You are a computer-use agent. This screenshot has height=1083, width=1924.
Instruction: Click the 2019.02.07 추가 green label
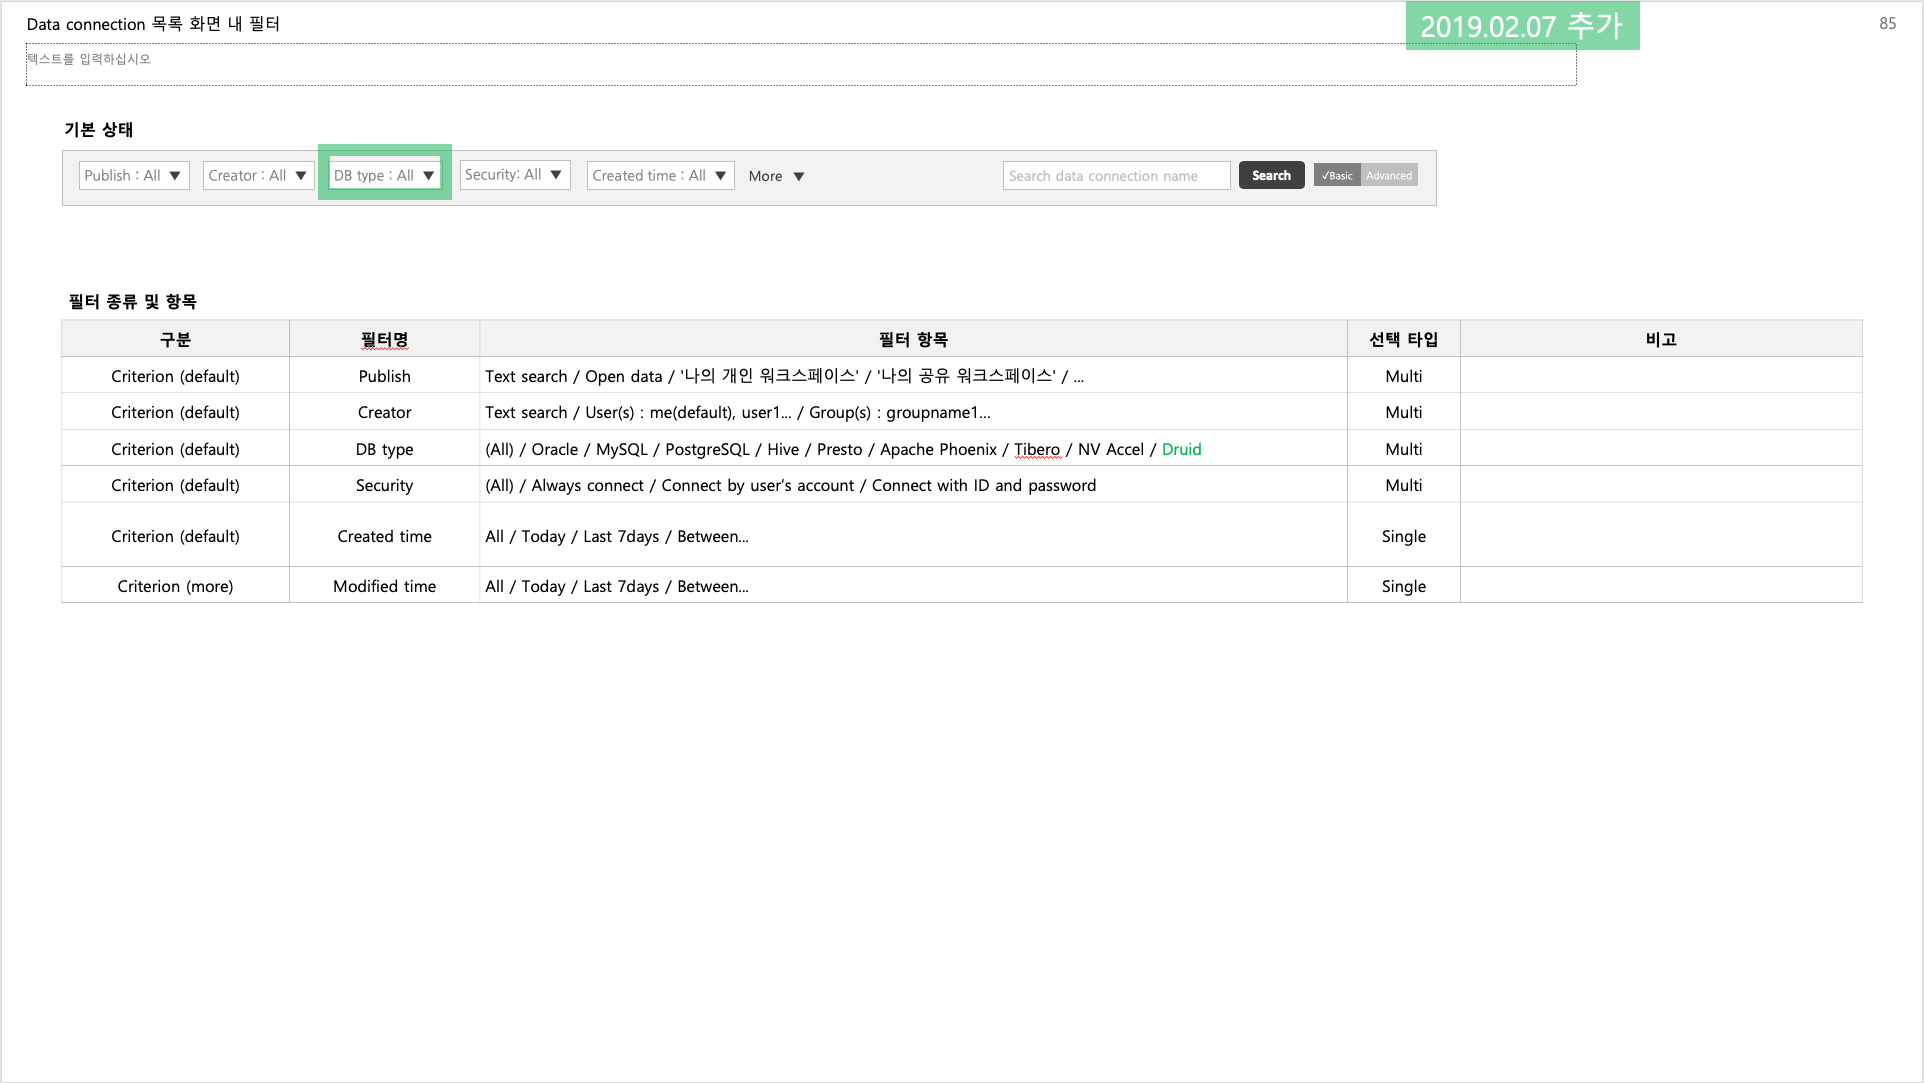pos(1521,26)
